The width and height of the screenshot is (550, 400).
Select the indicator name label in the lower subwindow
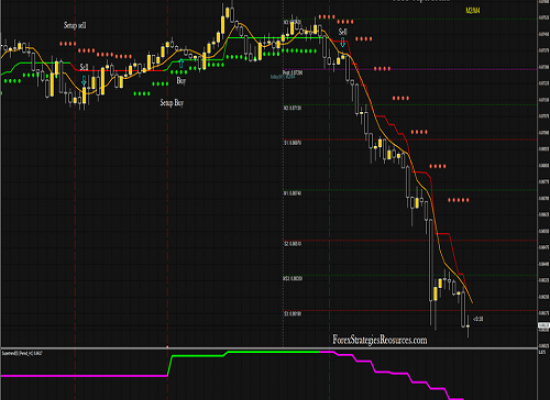pos(22,353)
